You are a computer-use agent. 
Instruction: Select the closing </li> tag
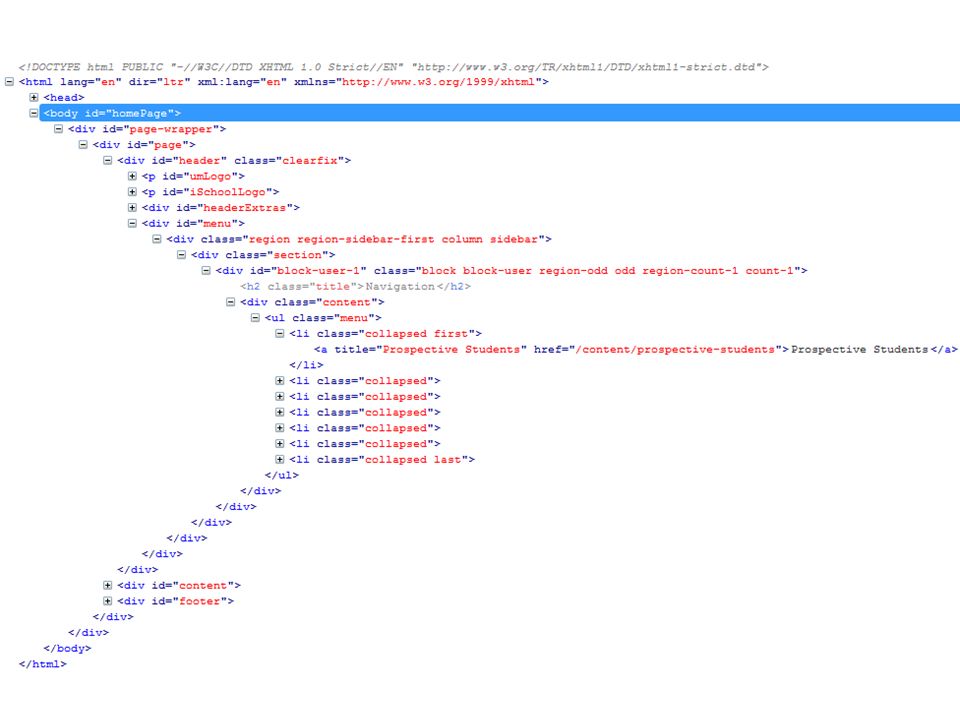tap(306, 365)
